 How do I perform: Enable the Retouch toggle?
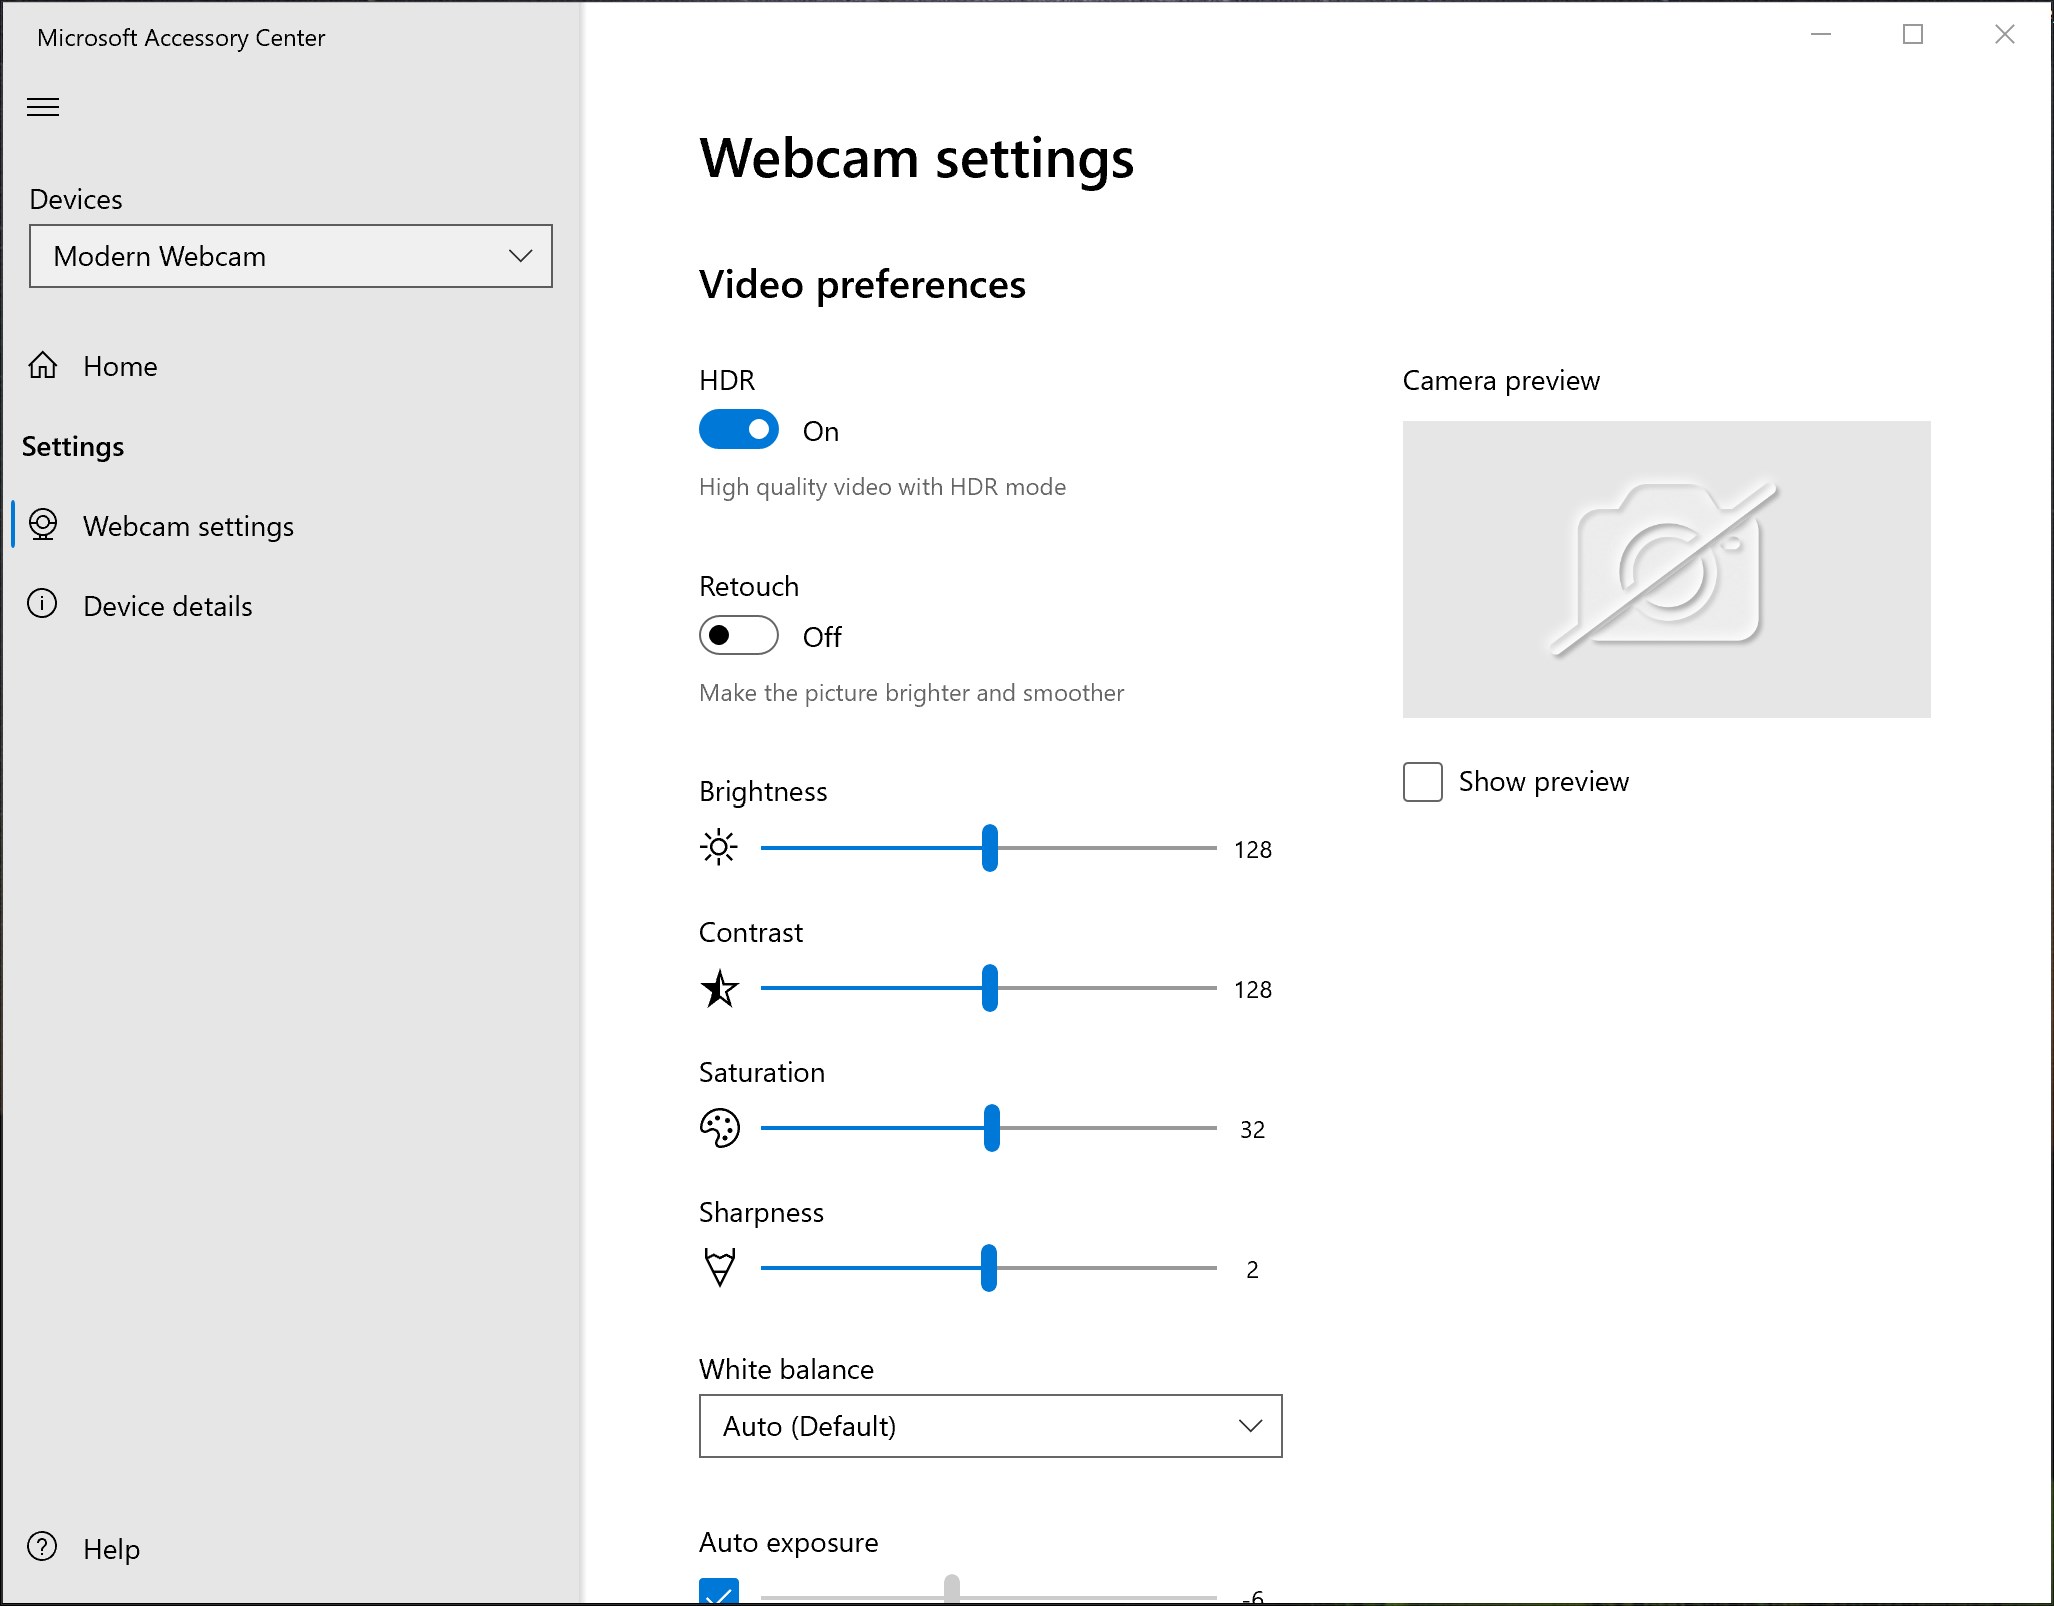tap(738, 635)
